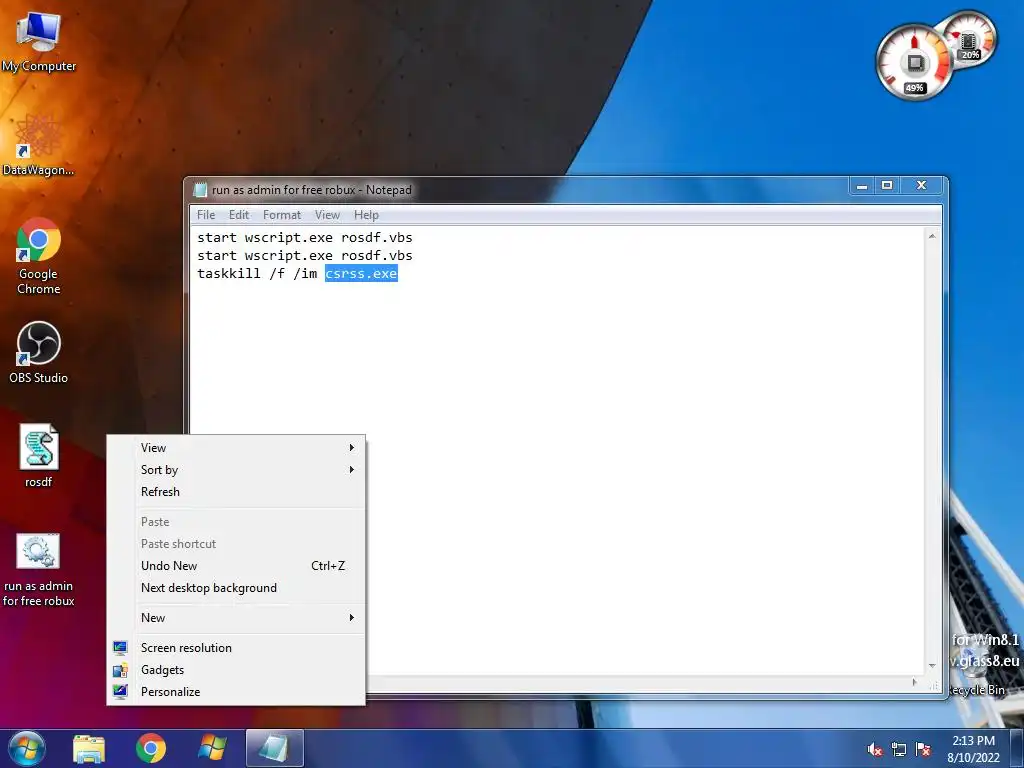This screenshot has width=1024, height=768.
Task: Open Screen resolution settings
Action: 236,648
